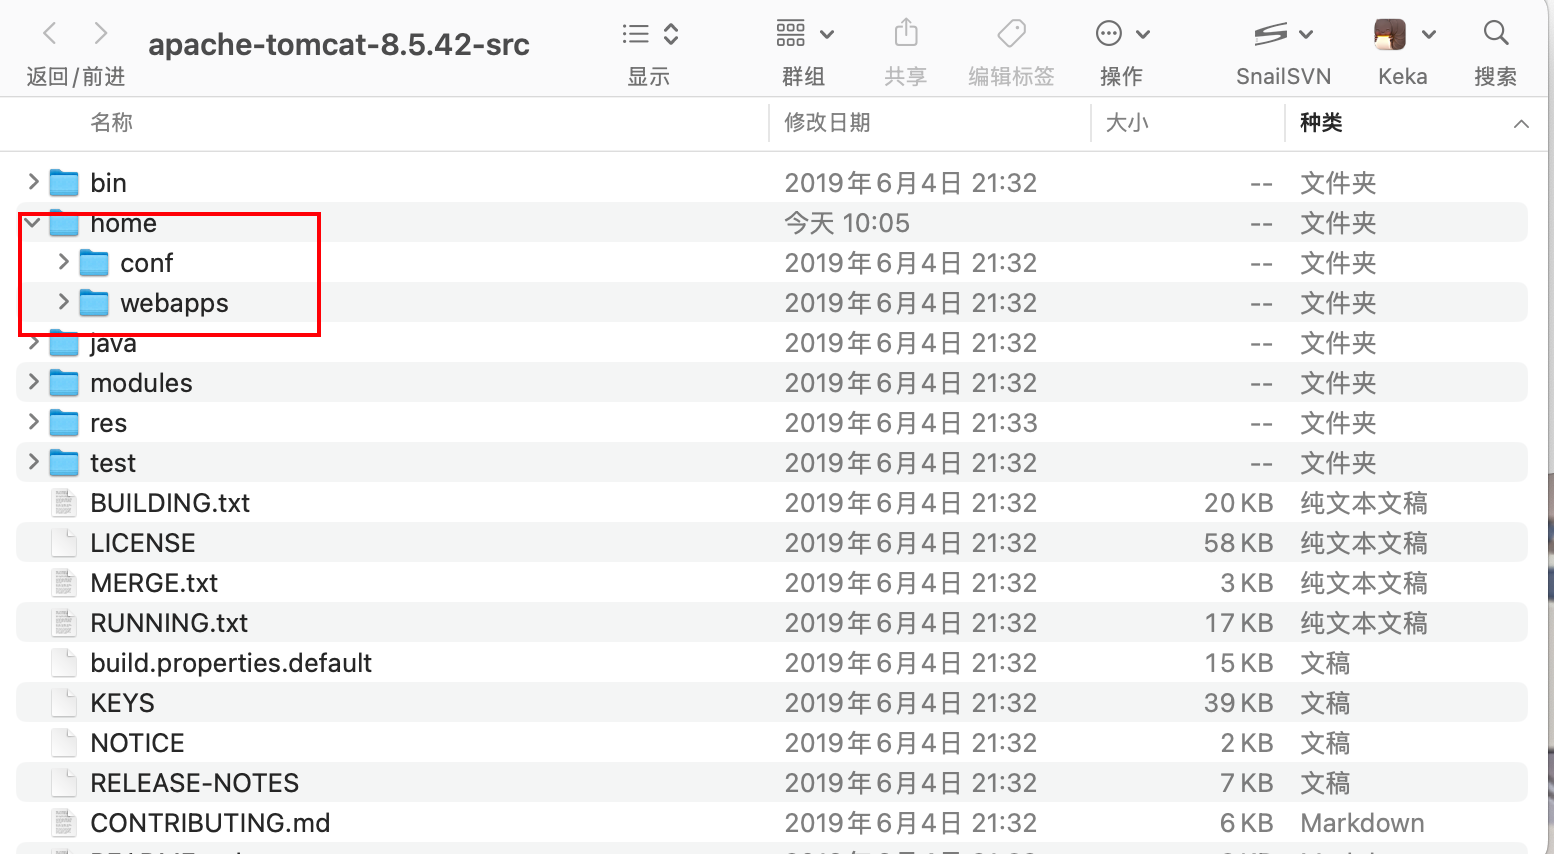Click the Share toolbar icon

(x=906, y=34)
